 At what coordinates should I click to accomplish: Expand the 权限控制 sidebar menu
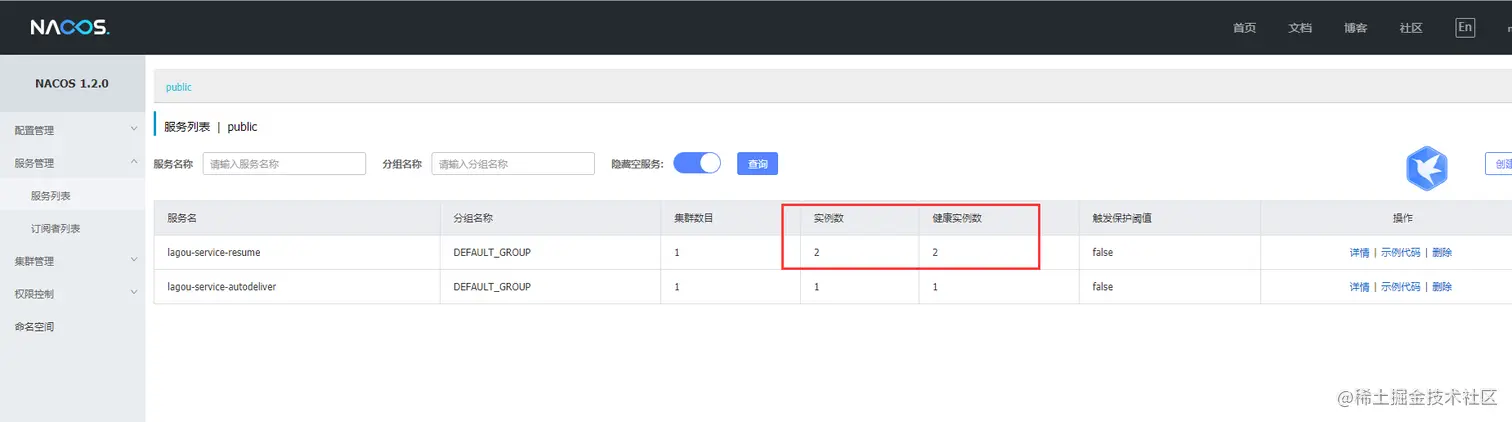point(73,294)
